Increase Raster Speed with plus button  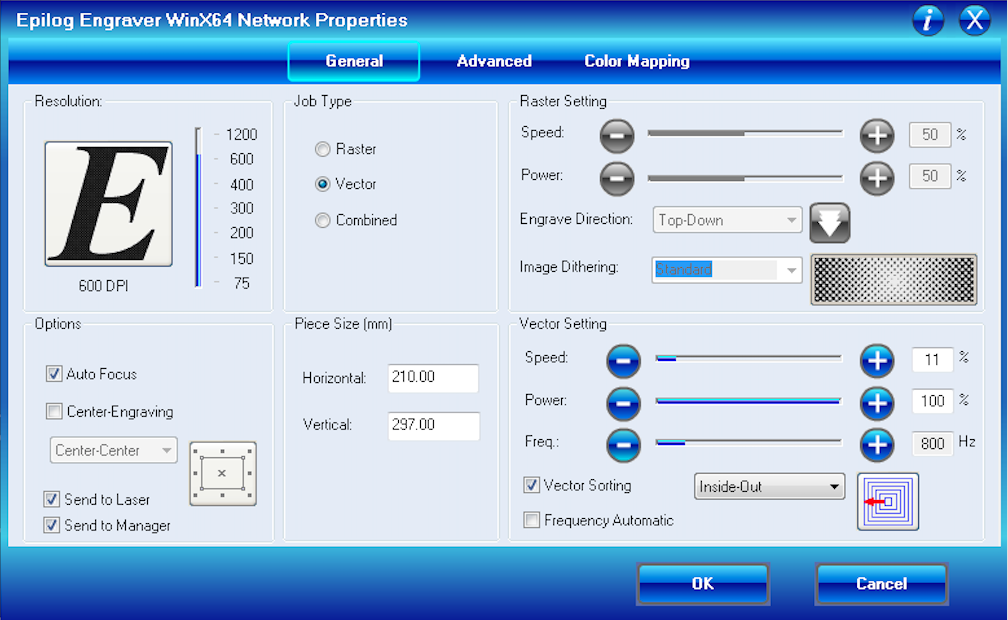pos(877,136)
